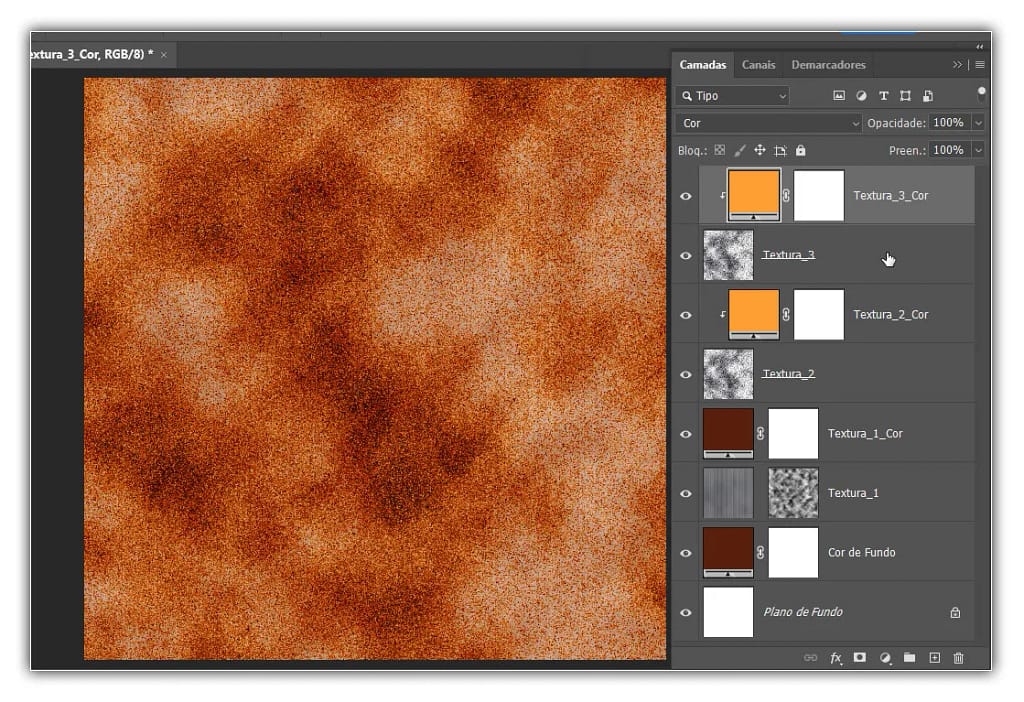
Task: Open the layers panel hamburger menu
Action: 979,65
